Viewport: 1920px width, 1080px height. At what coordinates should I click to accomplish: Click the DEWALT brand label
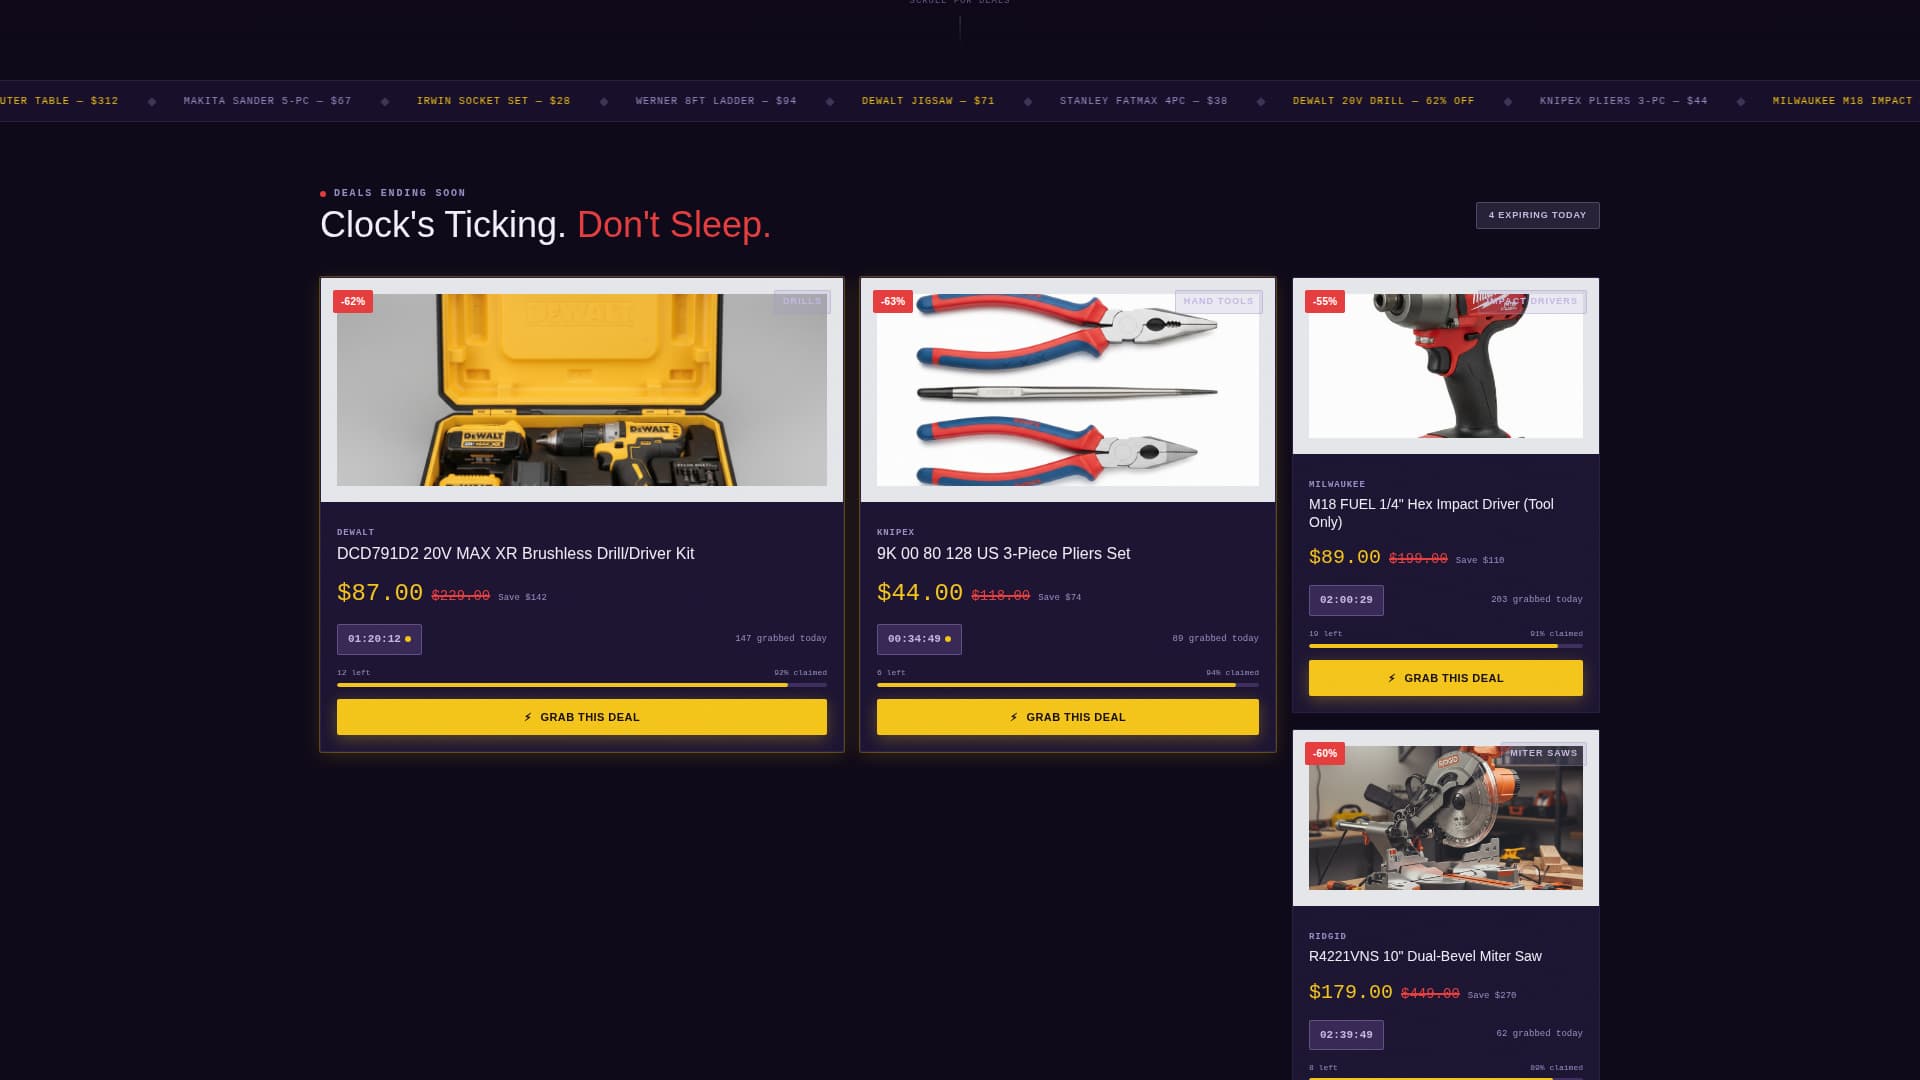tap(356, 532)
